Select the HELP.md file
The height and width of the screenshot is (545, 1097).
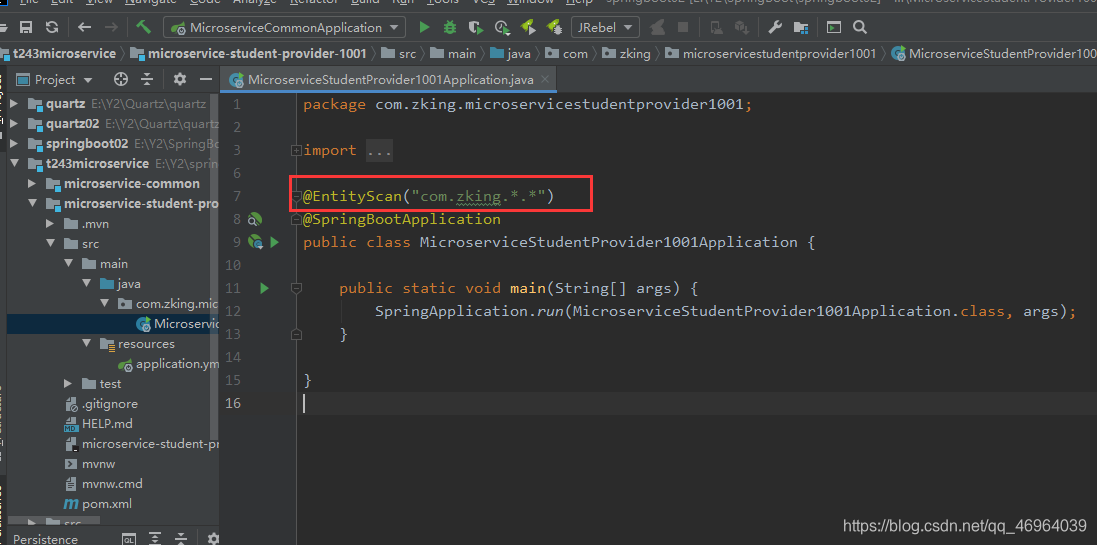98,423
